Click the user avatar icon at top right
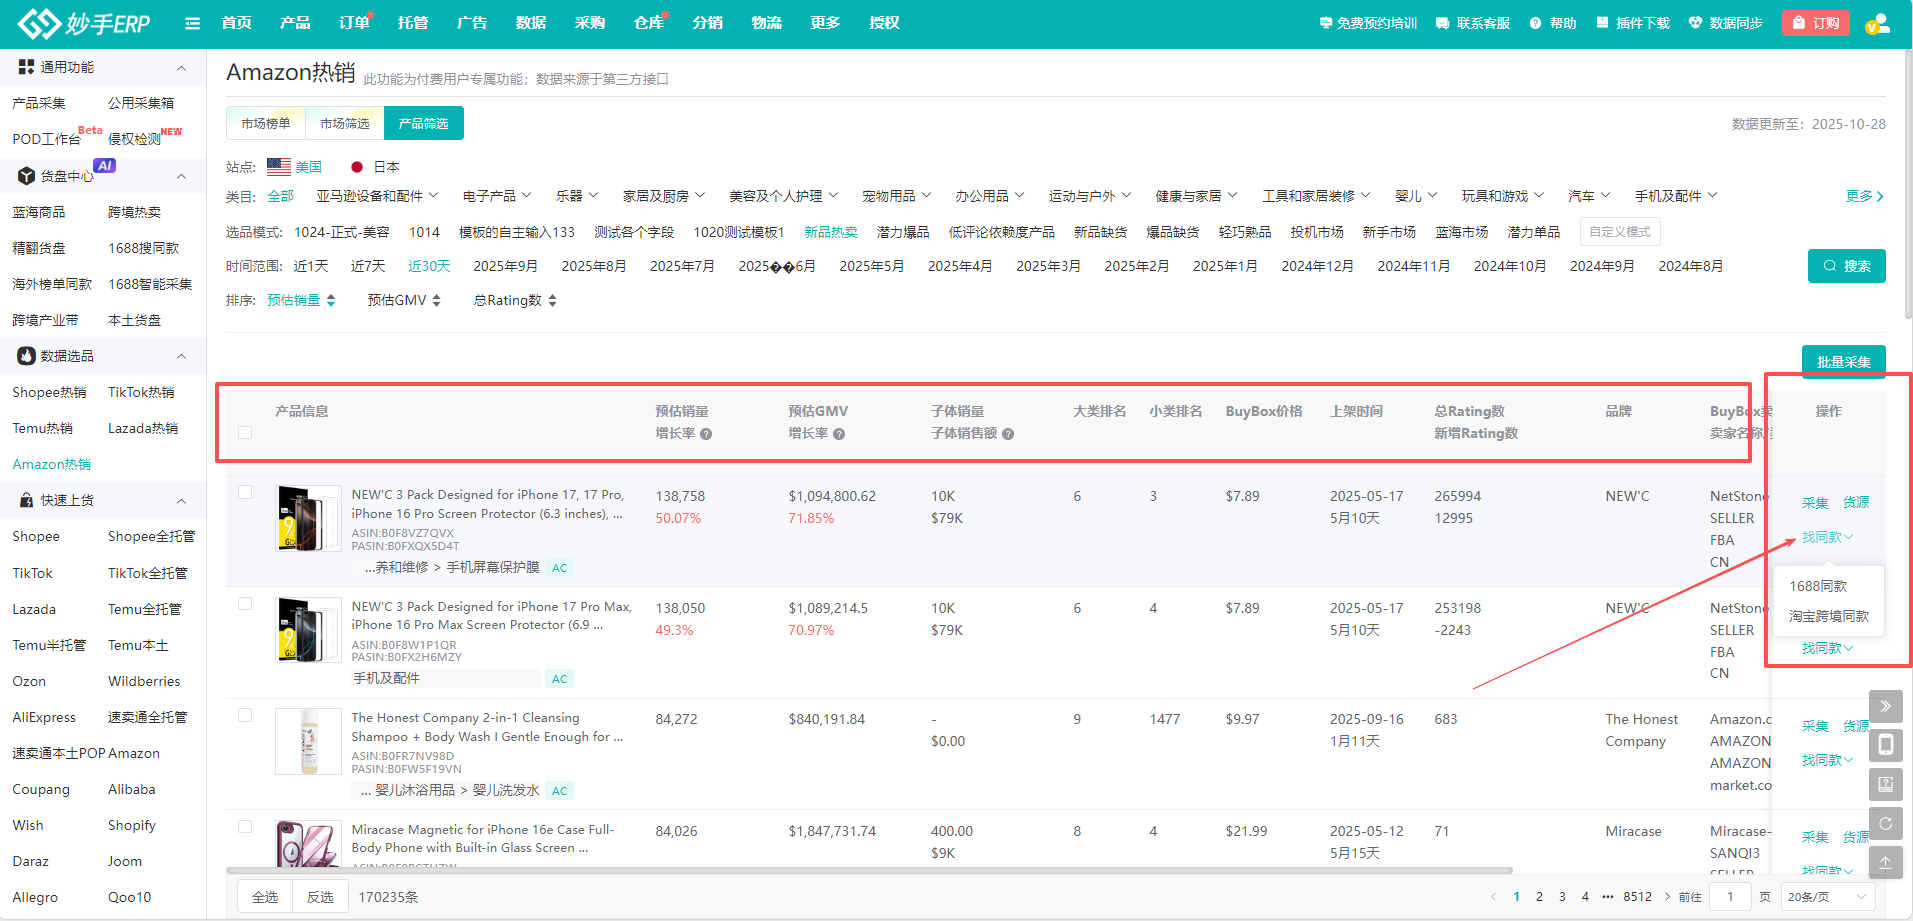1913x921 pixels. (x=1877, y=23)
